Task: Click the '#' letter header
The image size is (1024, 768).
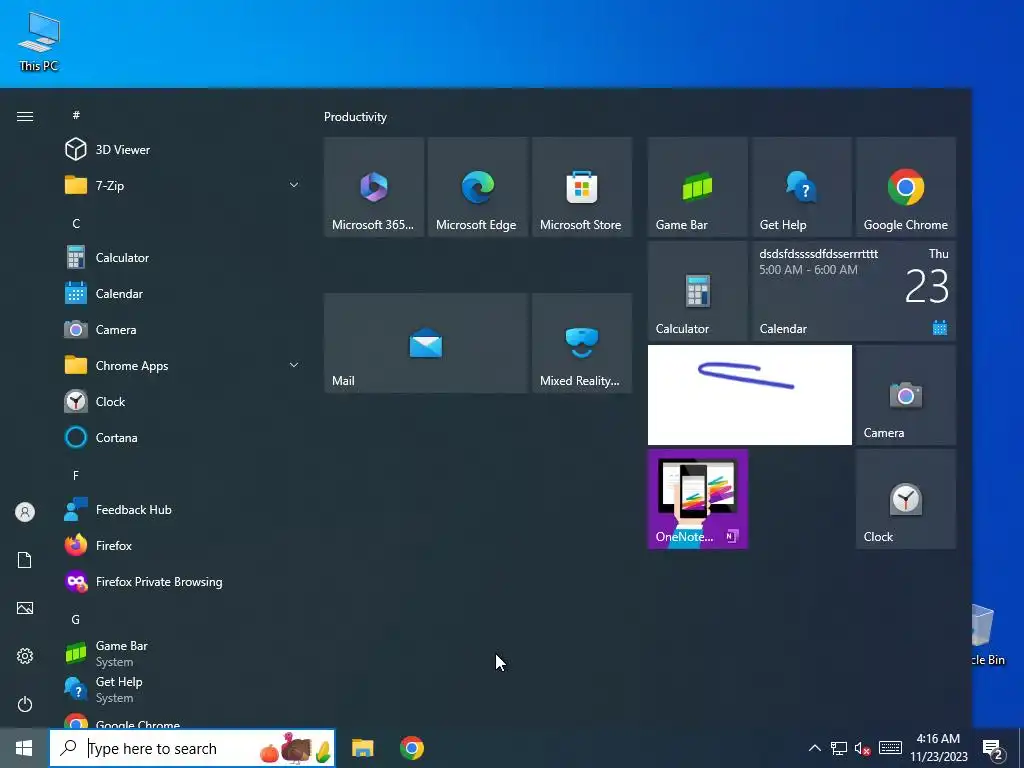Action: coord(76,115)
